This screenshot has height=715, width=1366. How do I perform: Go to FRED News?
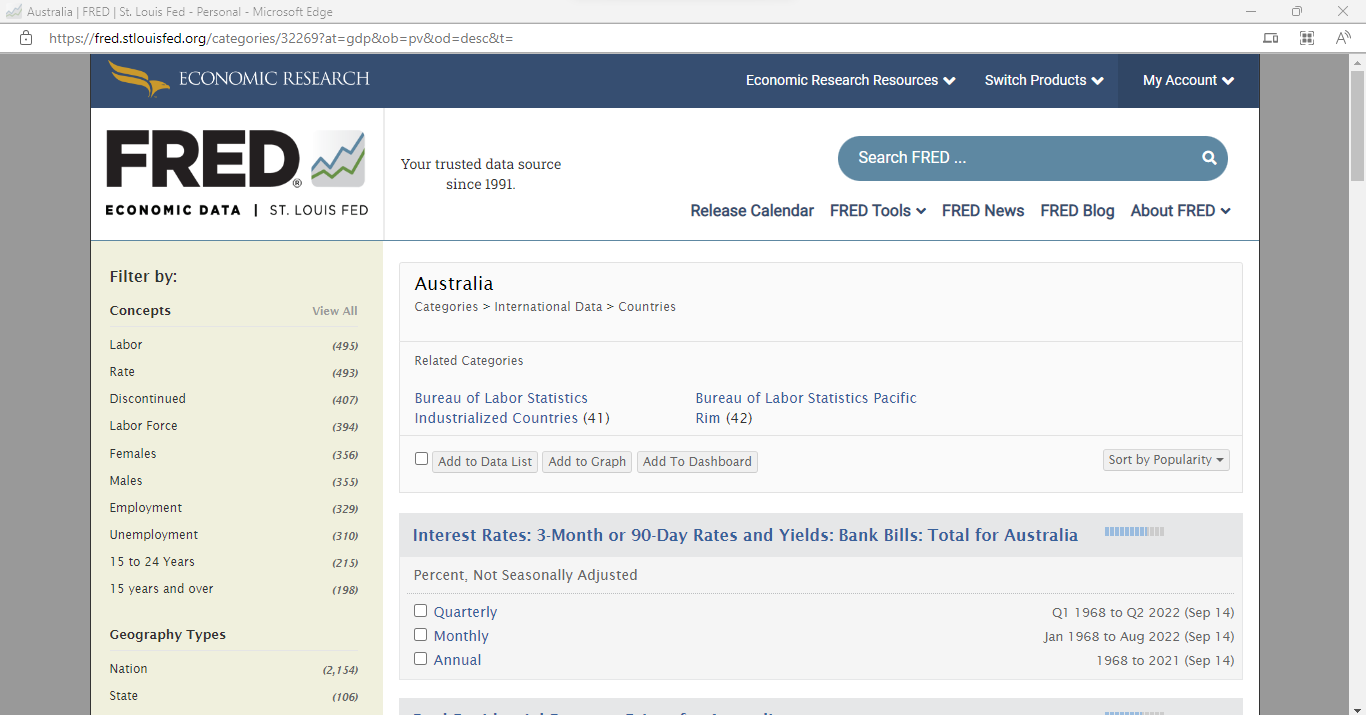983,211
